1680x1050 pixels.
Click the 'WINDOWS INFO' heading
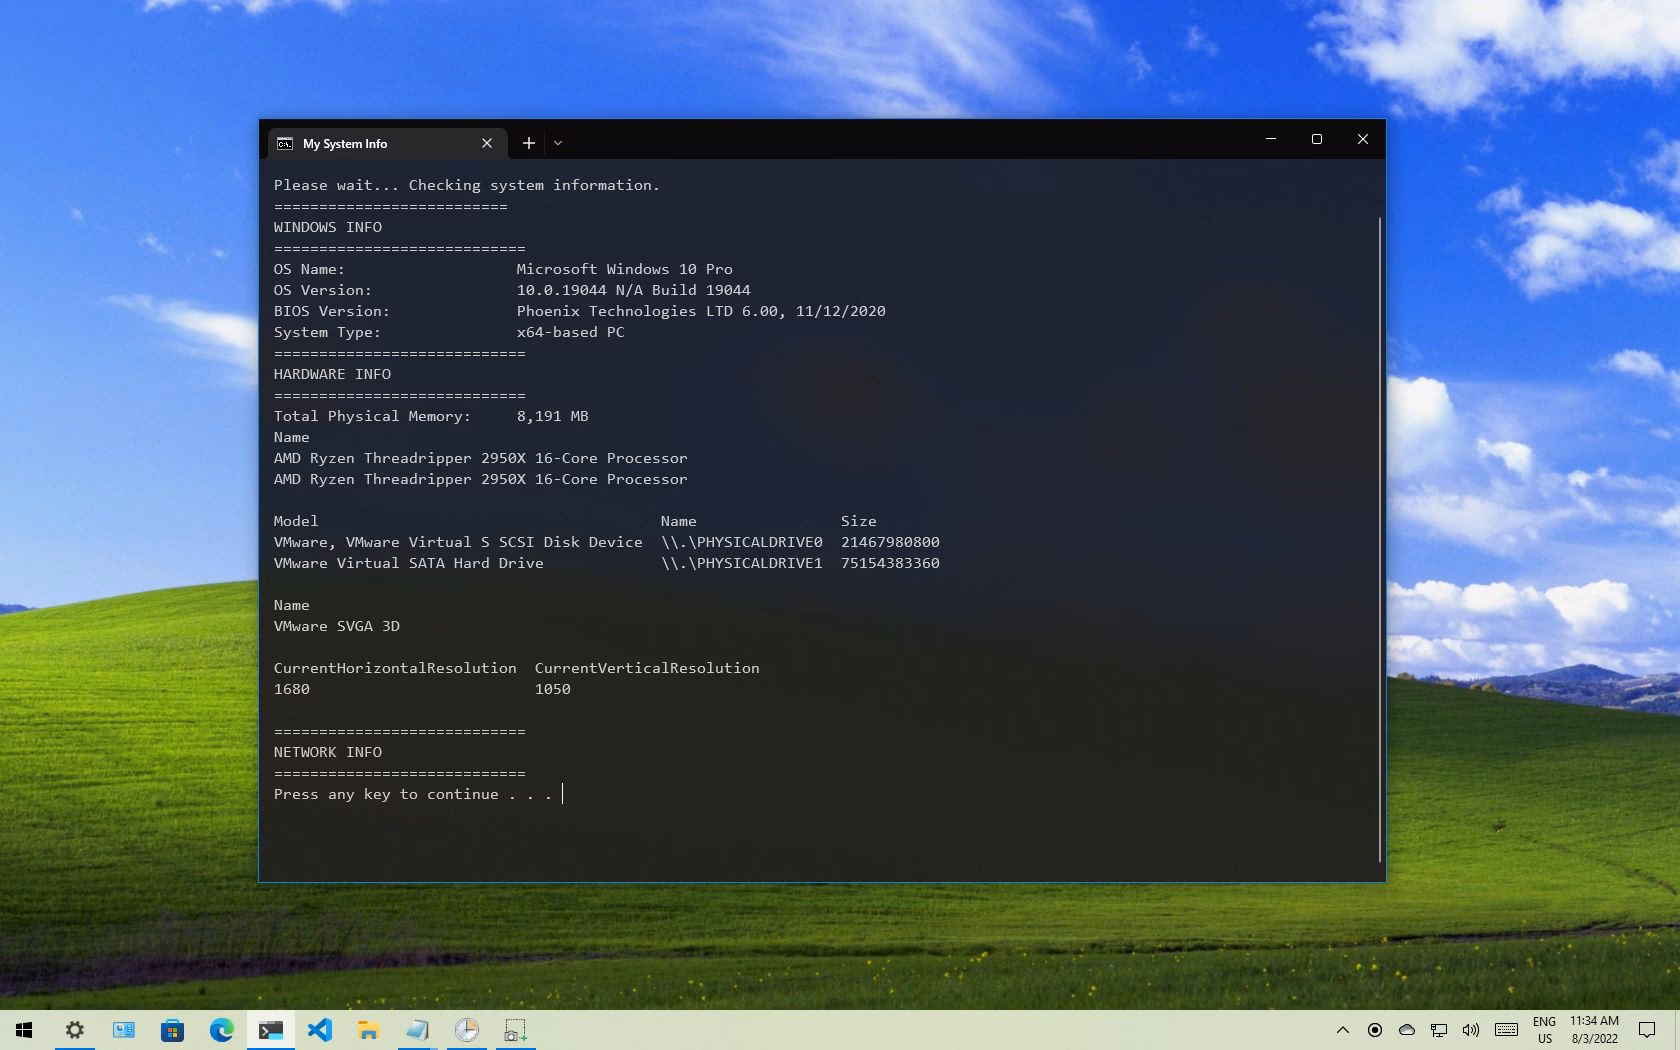click(328, 227)
